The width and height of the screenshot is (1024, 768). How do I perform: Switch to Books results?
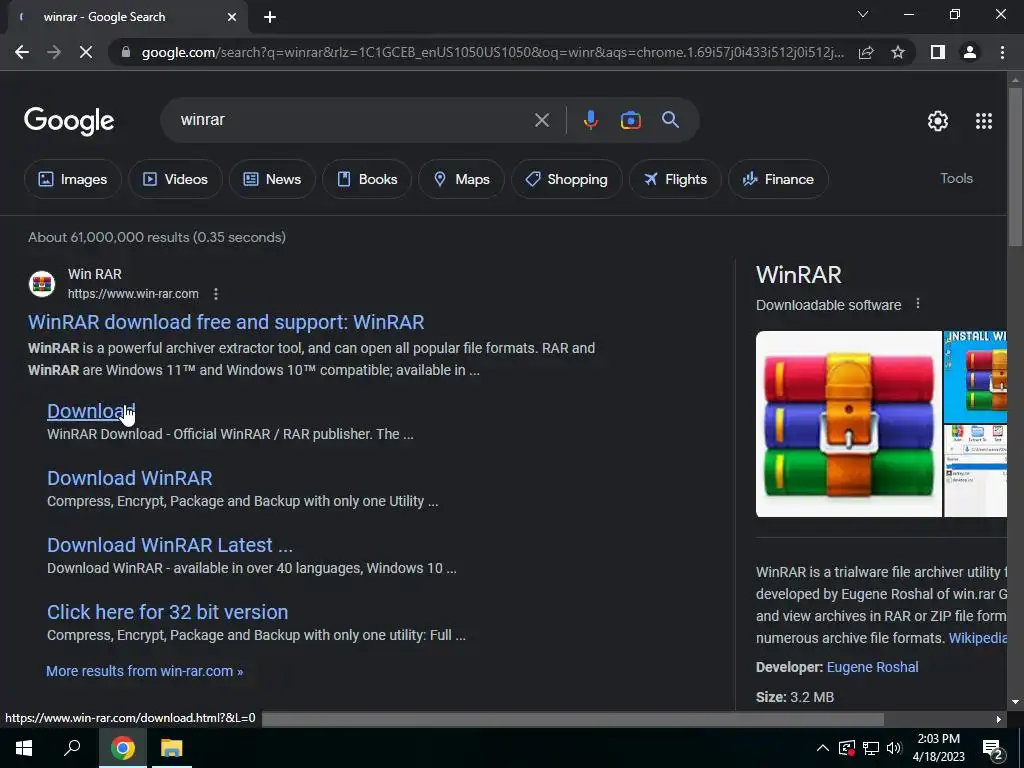pyautogui.click(x=367, y=179)
